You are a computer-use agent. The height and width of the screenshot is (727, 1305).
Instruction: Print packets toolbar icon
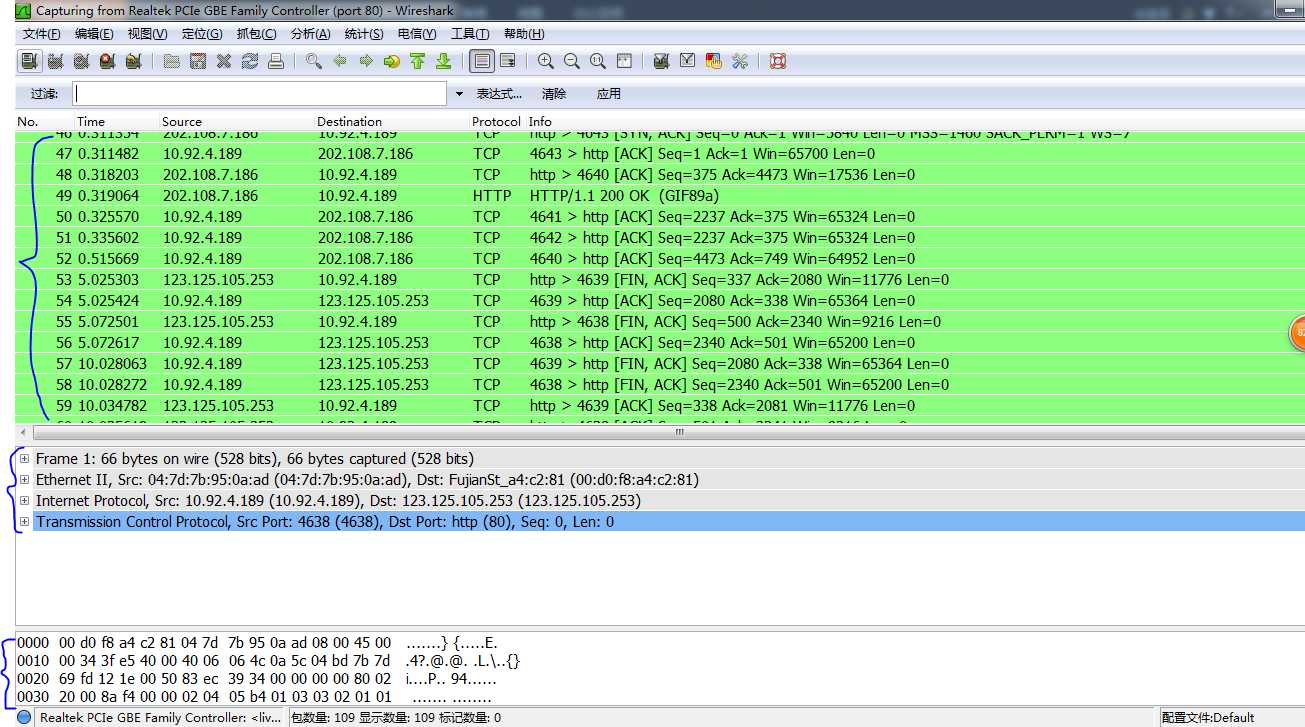coord(276,61)
